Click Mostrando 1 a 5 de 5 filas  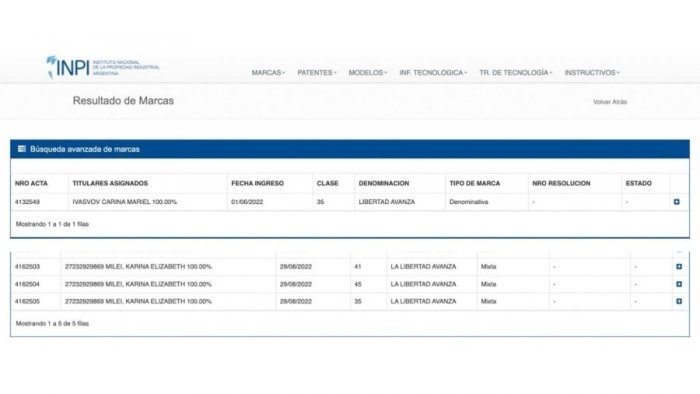pos(52,323)
